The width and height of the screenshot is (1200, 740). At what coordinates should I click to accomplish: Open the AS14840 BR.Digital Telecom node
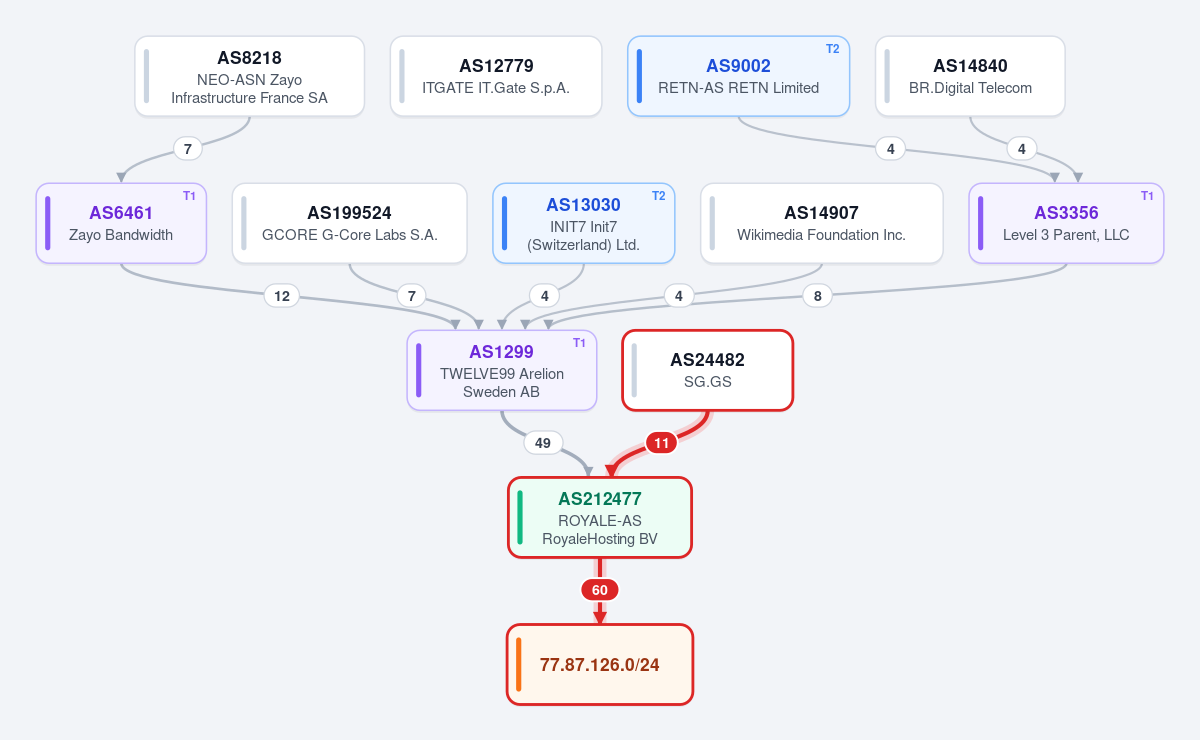click(970, 77)
